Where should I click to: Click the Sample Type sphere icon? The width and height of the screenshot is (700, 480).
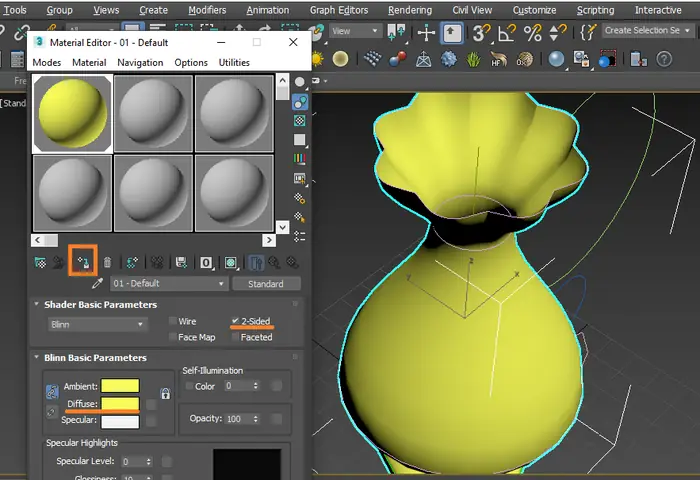pos(300,82)
